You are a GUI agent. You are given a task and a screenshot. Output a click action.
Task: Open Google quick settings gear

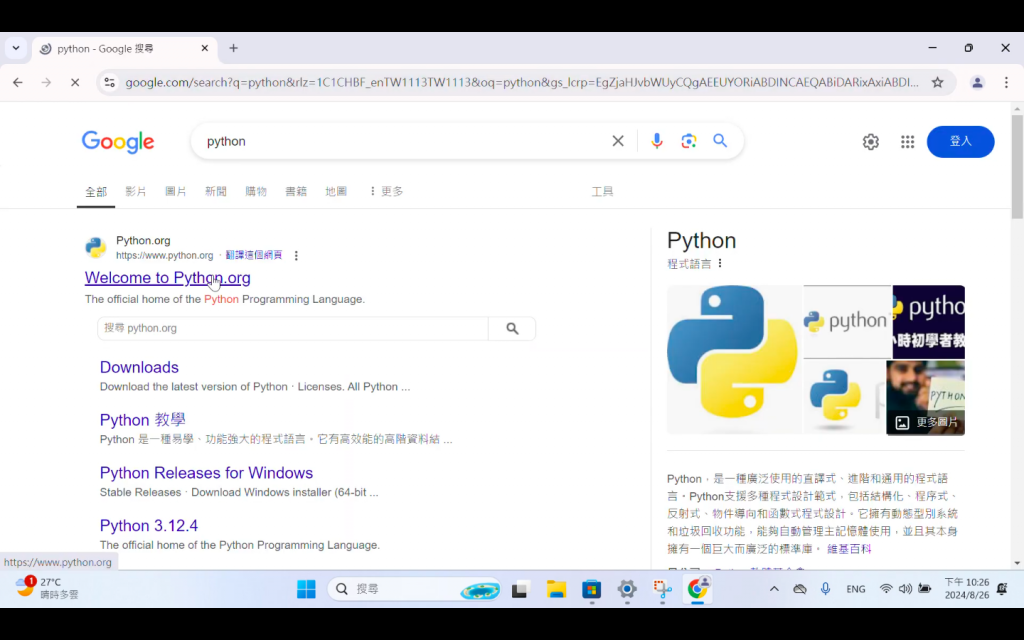point(871,142)
